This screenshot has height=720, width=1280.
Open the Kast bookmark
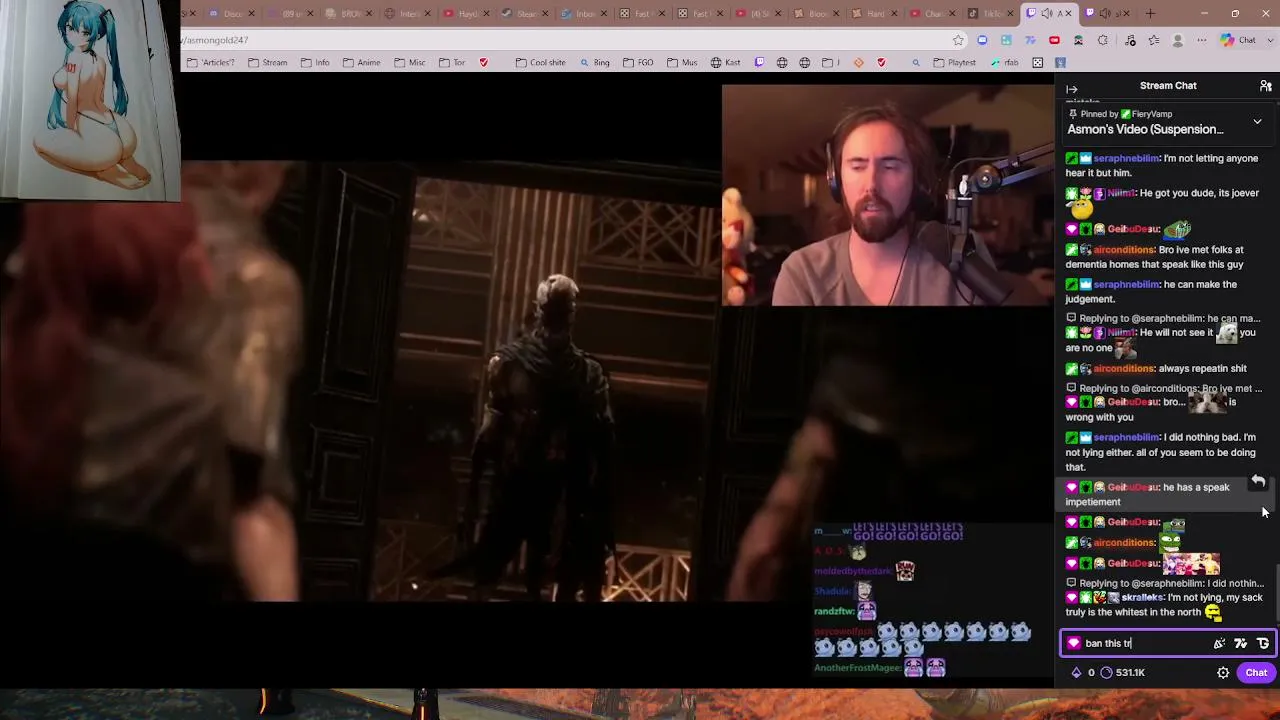(x=726, y=63)
